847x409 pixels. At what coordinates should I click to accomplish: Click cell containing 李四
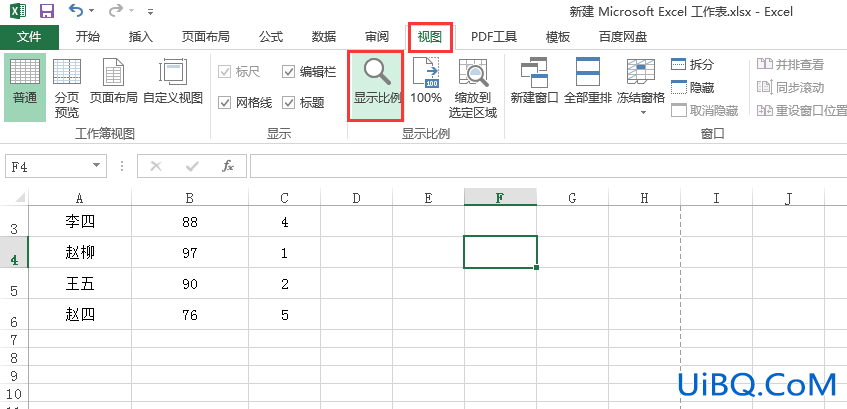pos(80,222)
